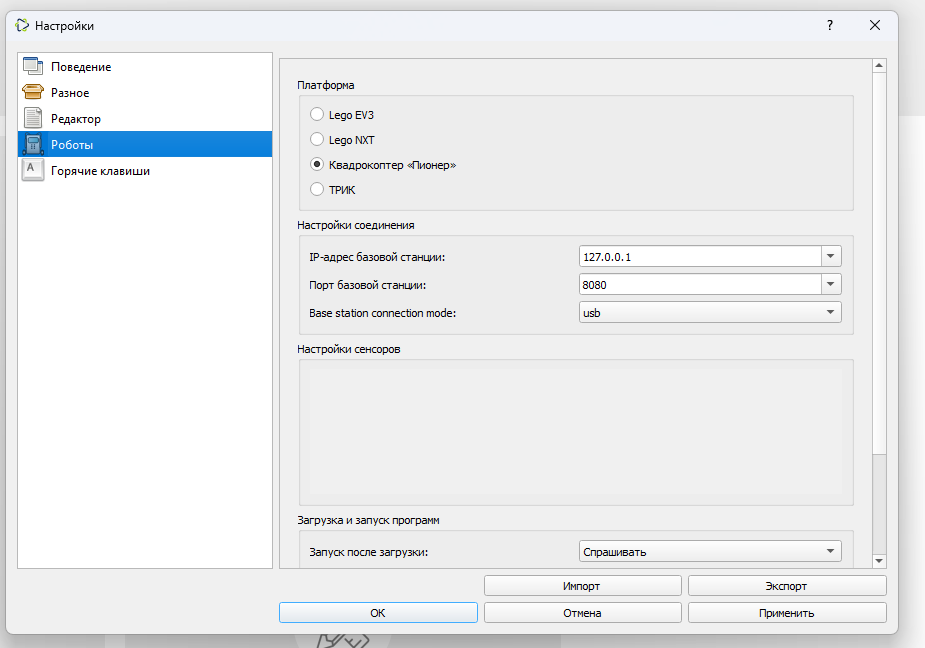Click the Запуск после загрузки label

[x=369, y=552]
